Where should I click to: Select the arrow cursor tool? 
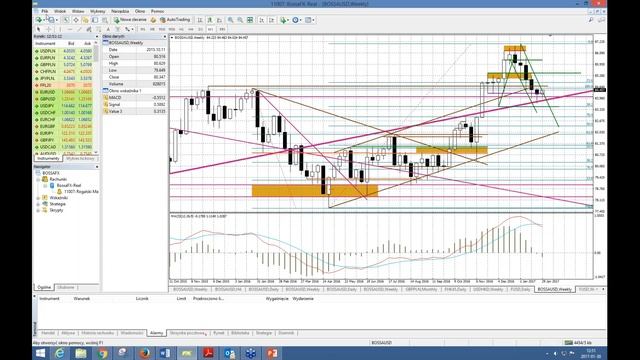[38, 29]
